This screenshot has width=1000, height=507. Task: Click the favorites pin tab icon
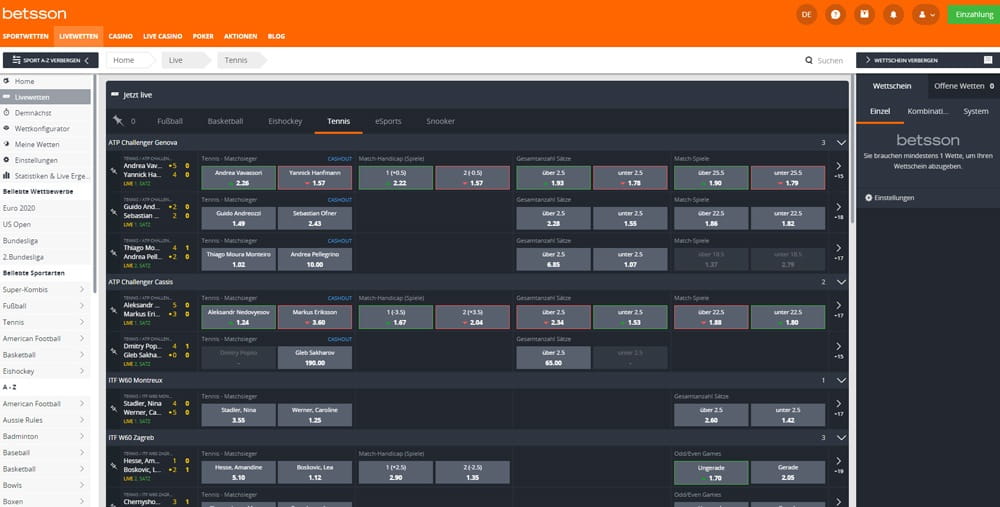point(118,121)
